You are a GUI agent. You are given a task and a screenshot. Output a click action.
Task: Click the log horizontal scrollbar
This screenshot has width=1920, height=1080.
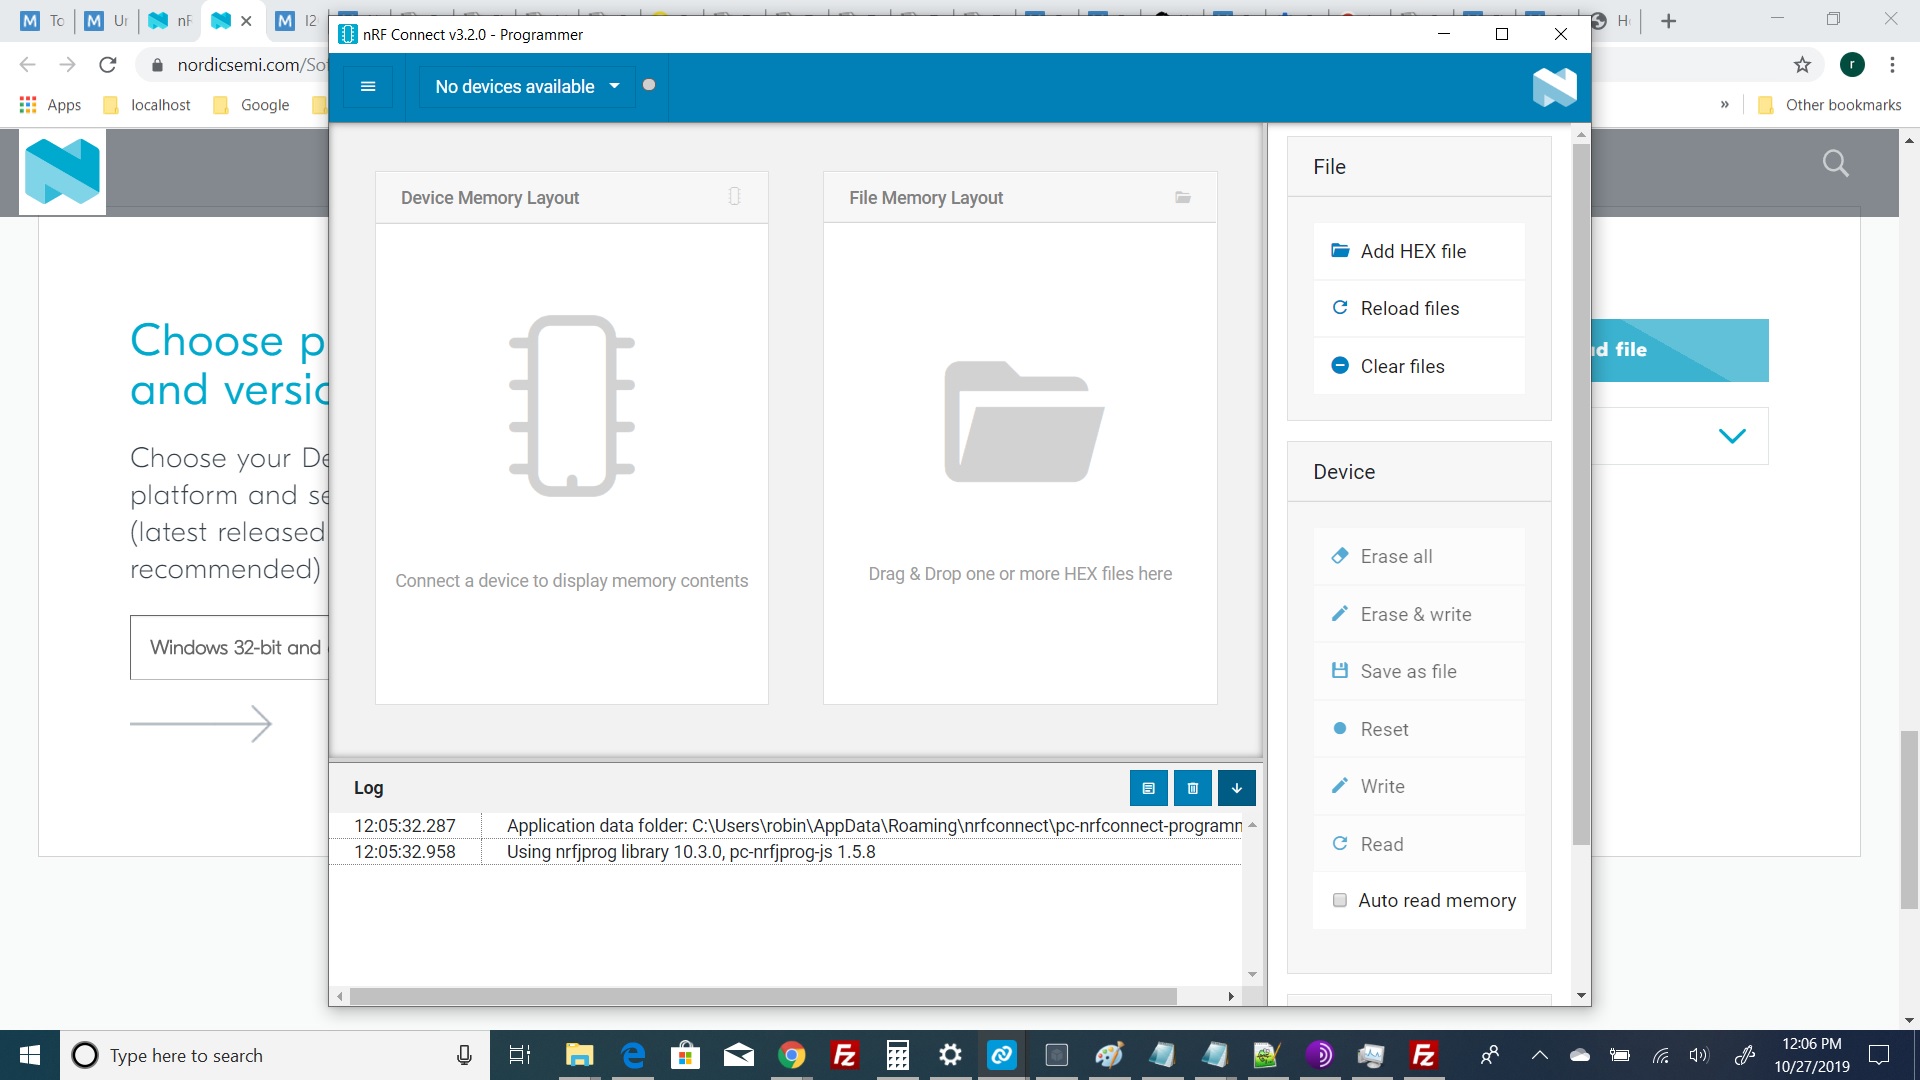pyautogui.click(x=763, y=996)
